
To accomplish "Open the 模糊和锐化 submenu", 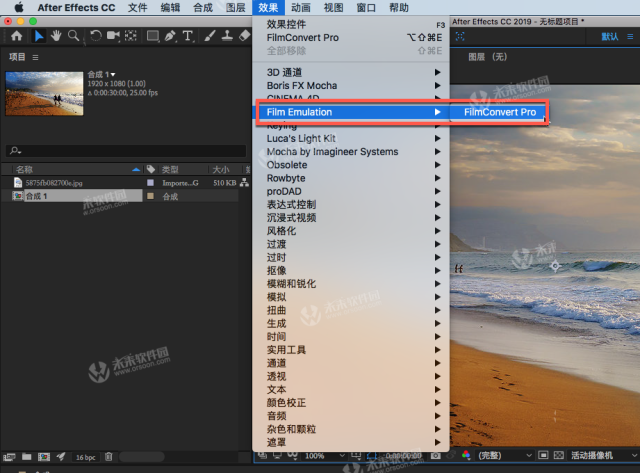I will pos(351,284).
